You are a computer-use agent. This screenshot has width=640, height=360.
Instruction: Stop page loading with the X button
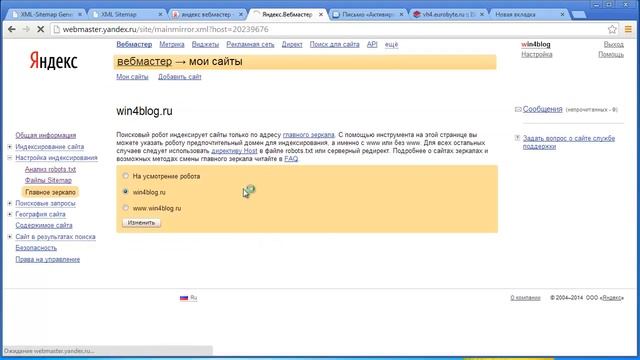[x=40, y=29]
